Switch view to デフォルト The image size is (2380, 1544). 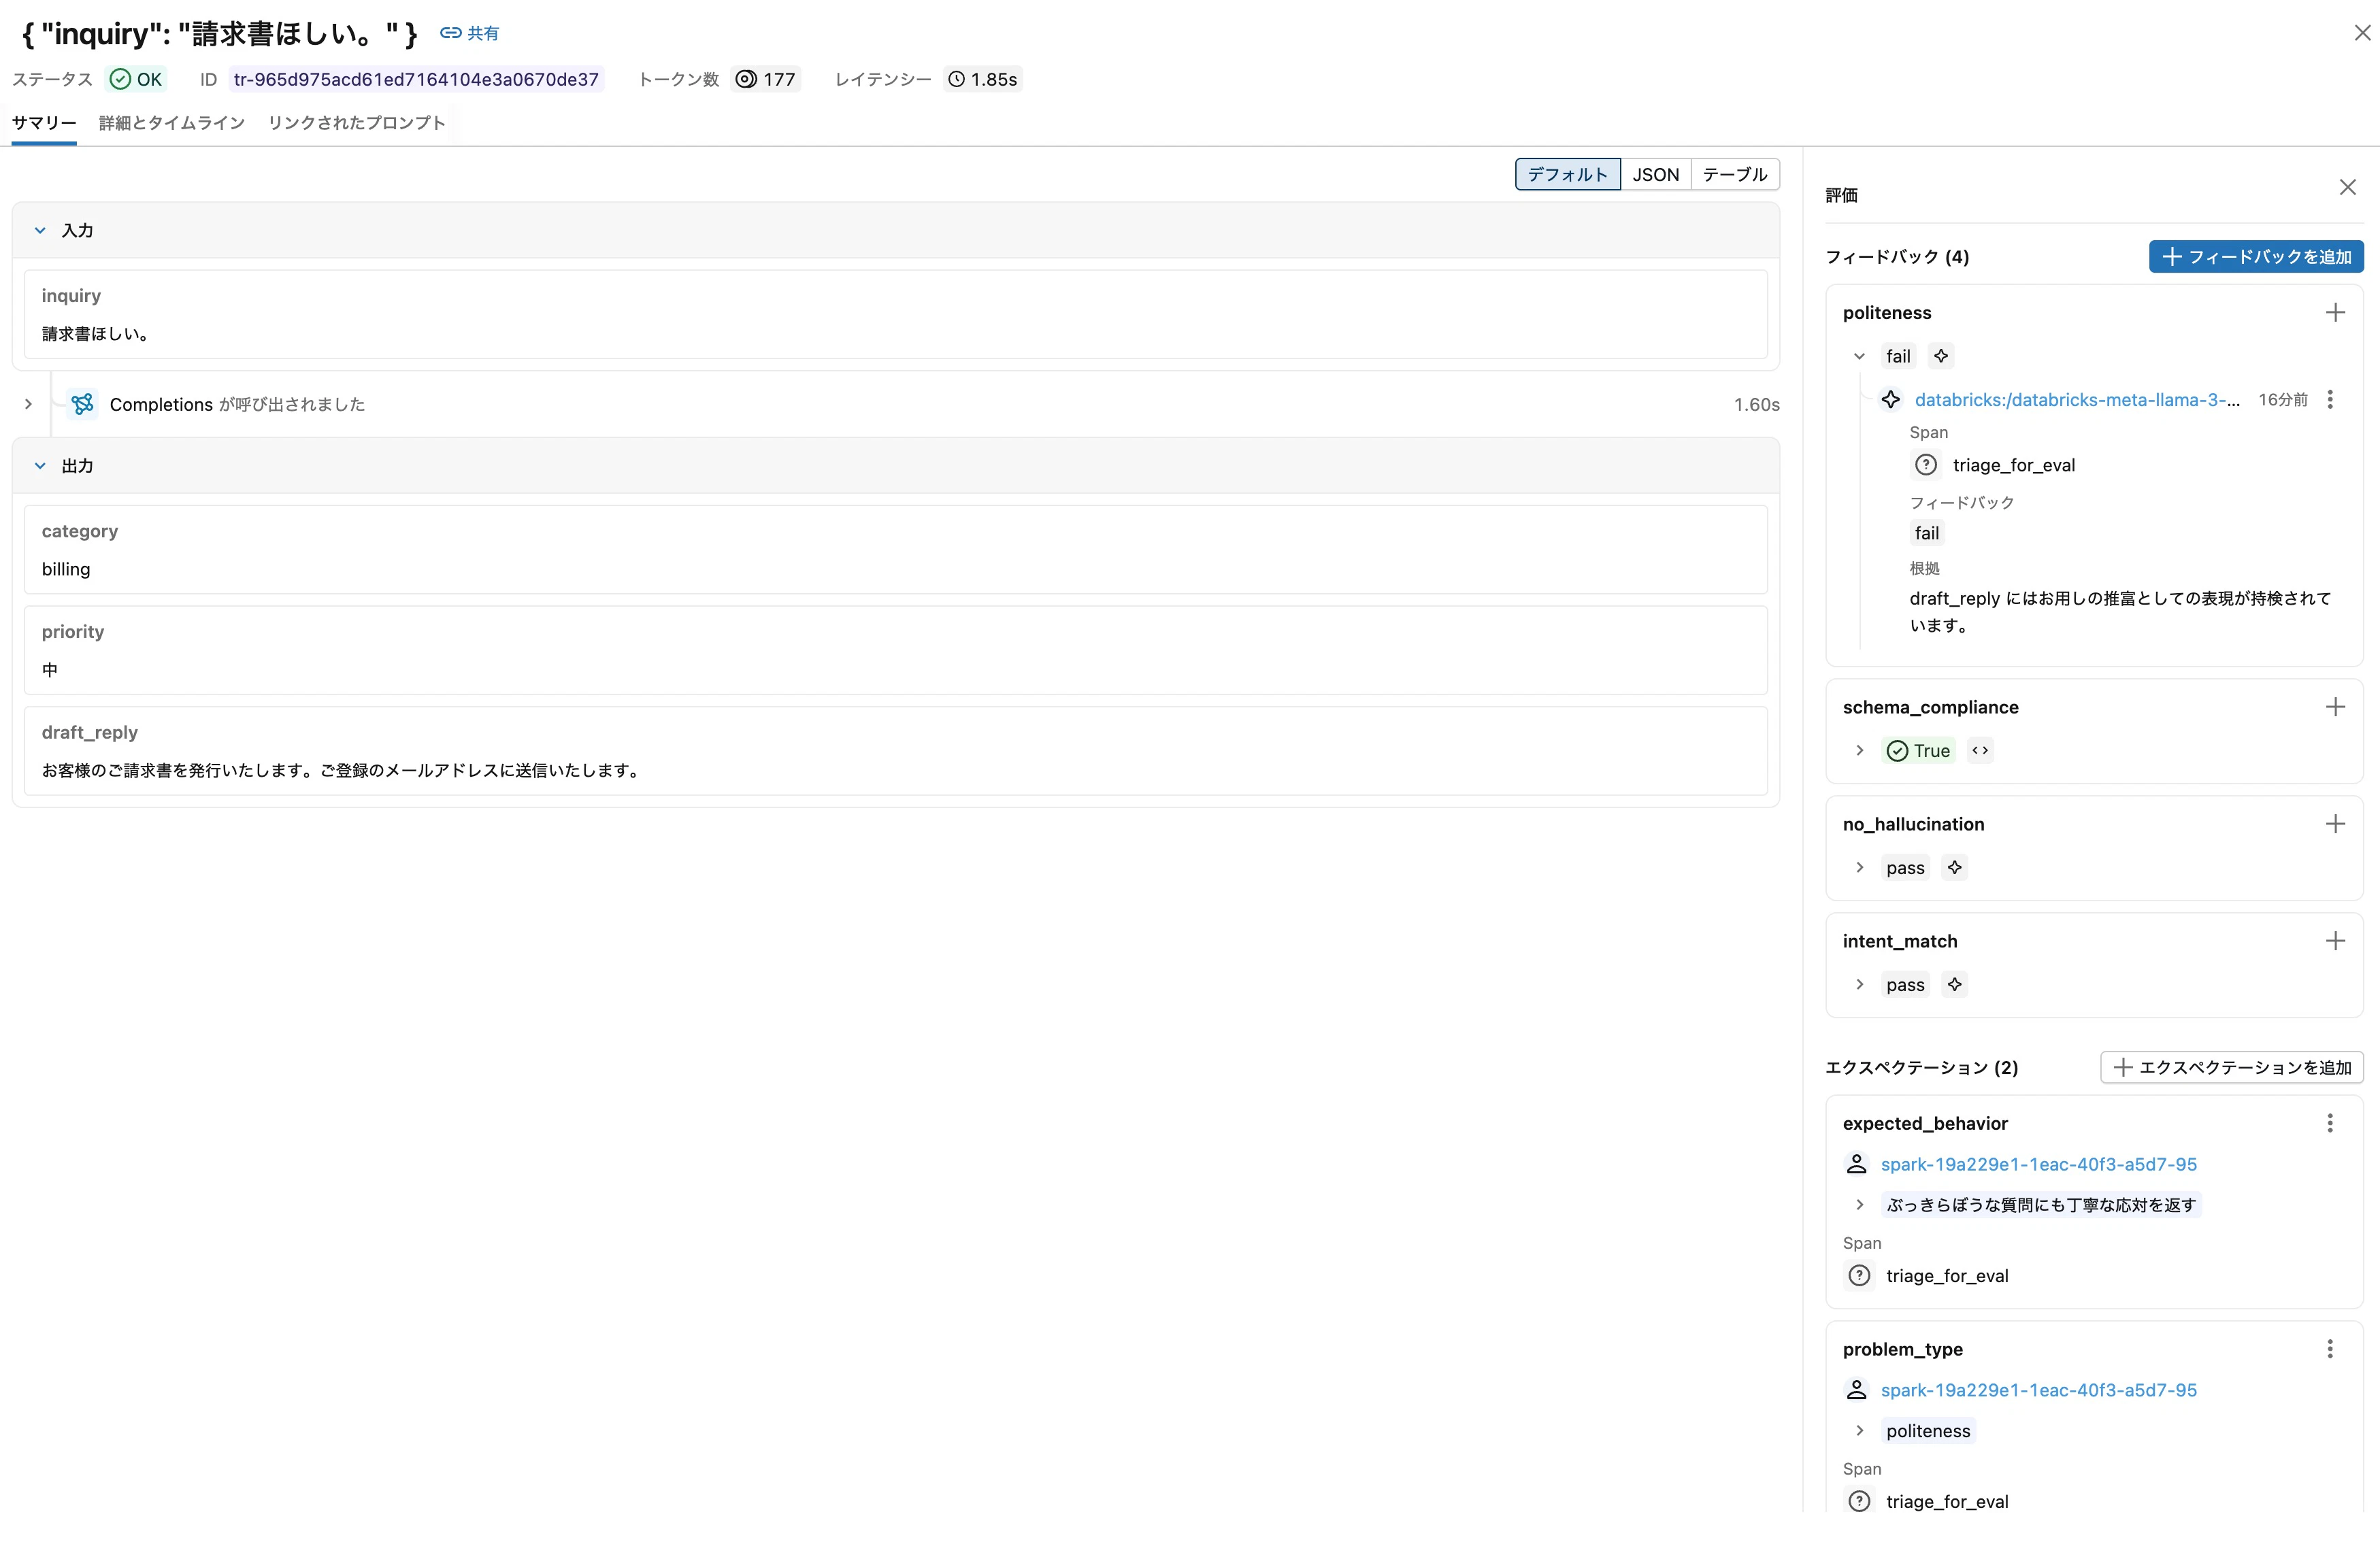click(x=1567, y=174)
